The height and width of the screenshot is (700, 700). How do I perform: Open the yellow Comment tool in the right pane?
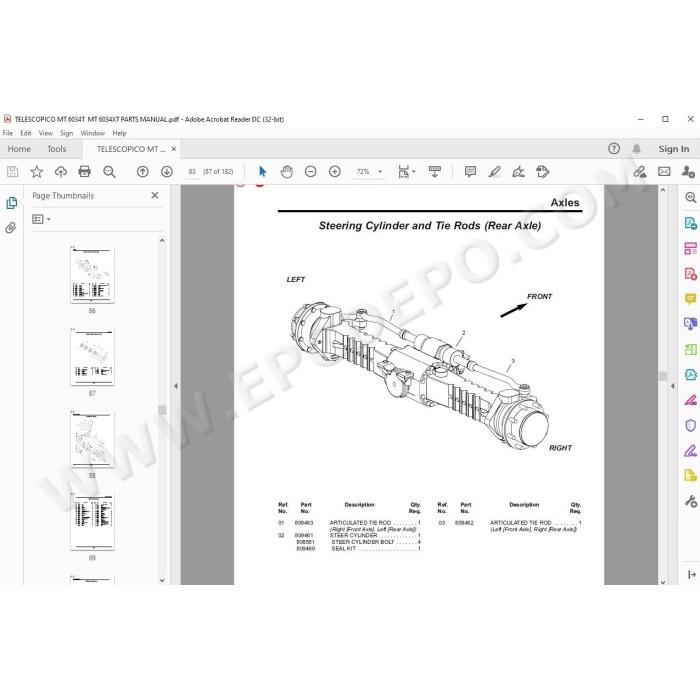click(690, 299)
